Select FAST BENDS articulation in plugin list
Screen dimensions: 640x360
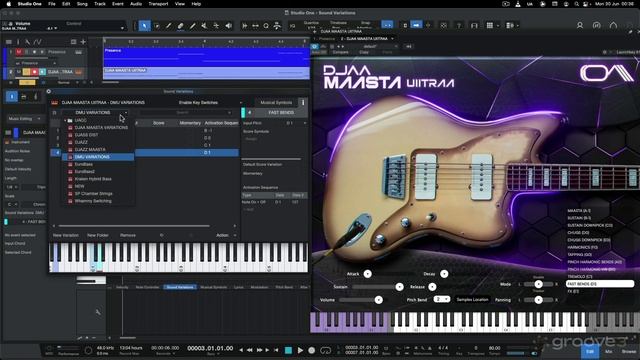click(600, 284)
